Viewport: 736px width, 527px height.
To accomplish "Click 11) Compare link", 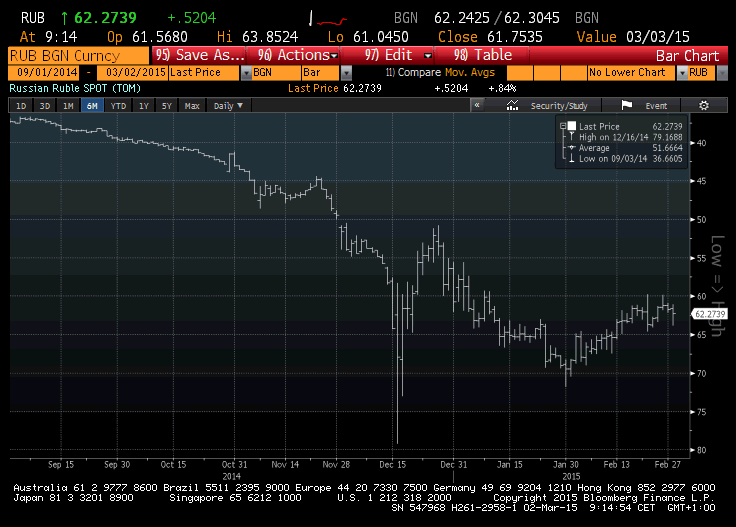I will (x=413, y=73).
